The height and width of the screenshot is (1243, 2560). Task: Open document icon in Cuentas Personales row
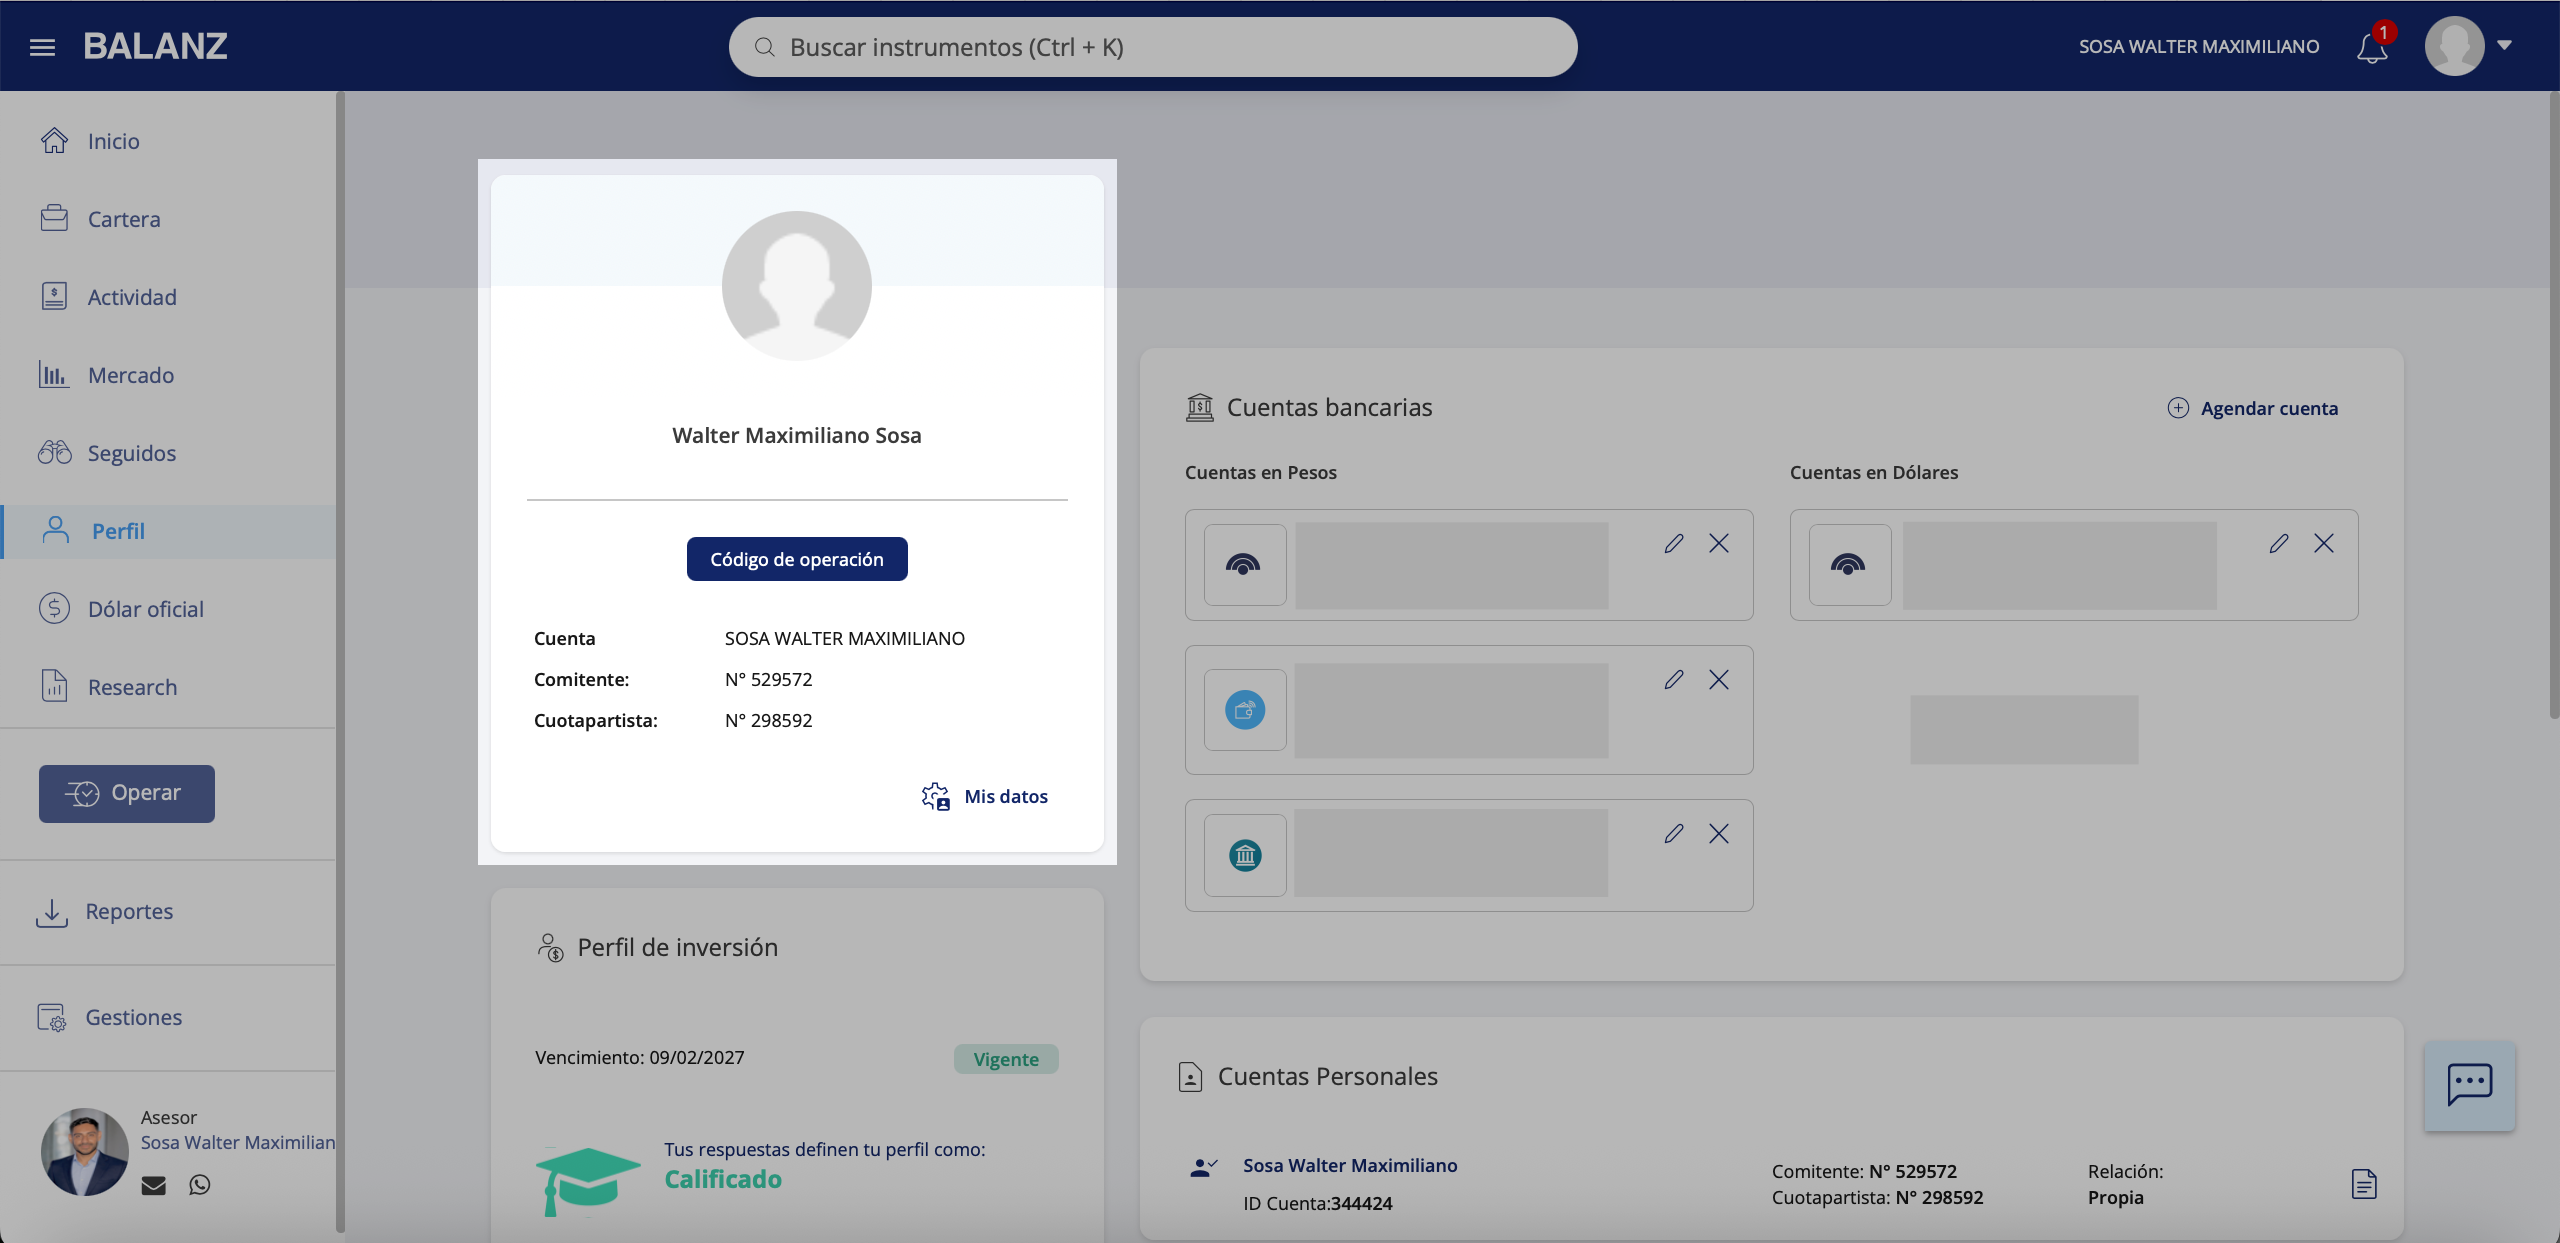pyautogui.click(x=2364, y=1184)
